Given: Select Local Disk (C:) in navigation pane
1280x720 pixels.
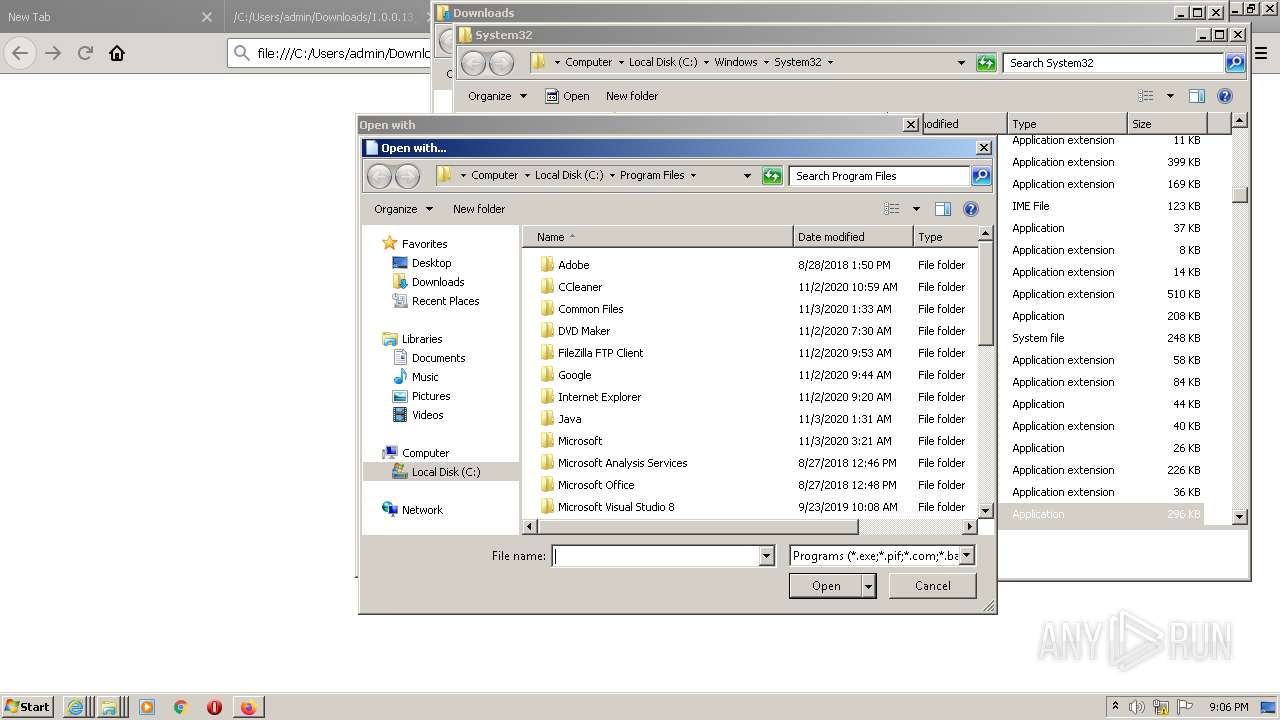Looking at the screenshot, I should pos(441,472).
